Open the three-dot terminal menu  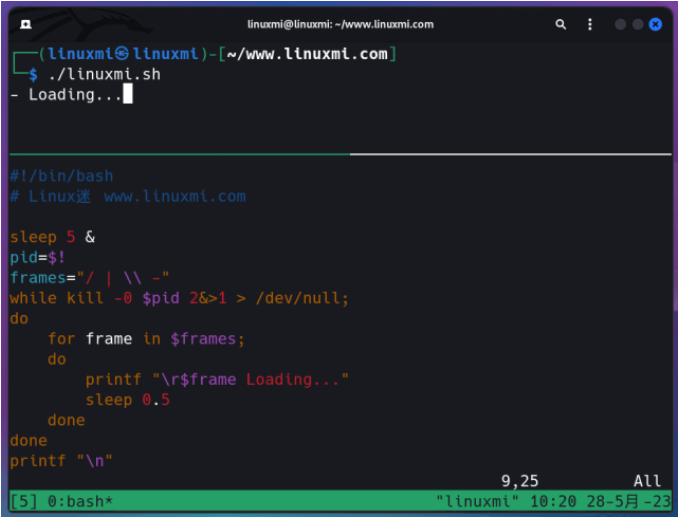pos(590,24)
